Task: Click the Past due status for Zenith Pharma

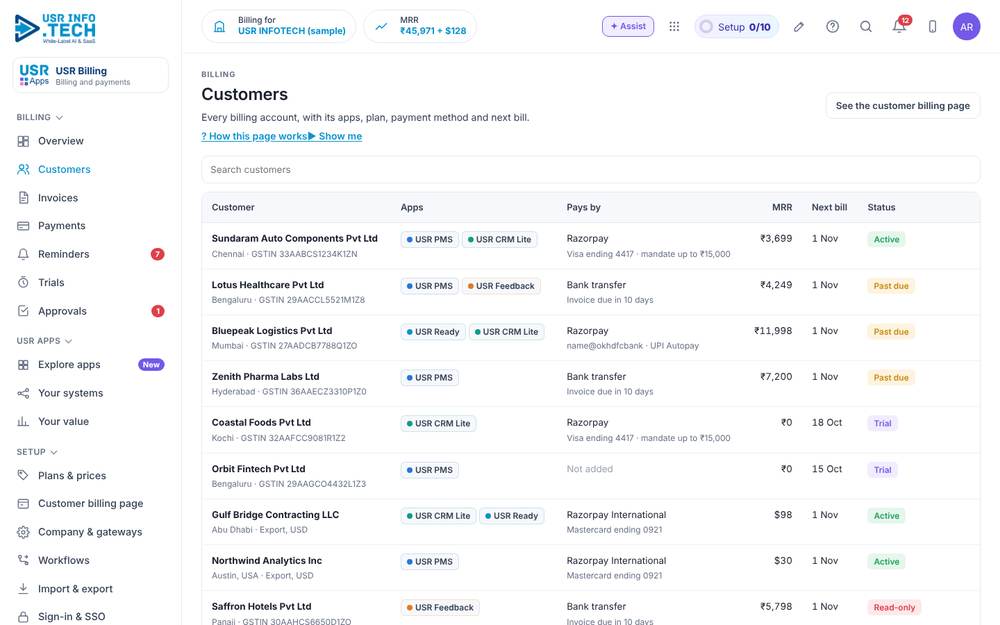Action: [891, 378]
